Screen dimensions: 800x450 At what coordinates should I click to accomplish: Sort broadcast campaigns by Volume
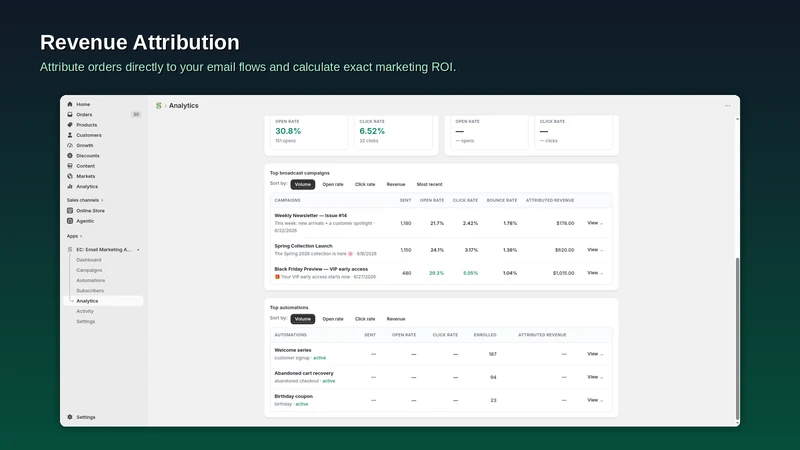coord(303,184)
